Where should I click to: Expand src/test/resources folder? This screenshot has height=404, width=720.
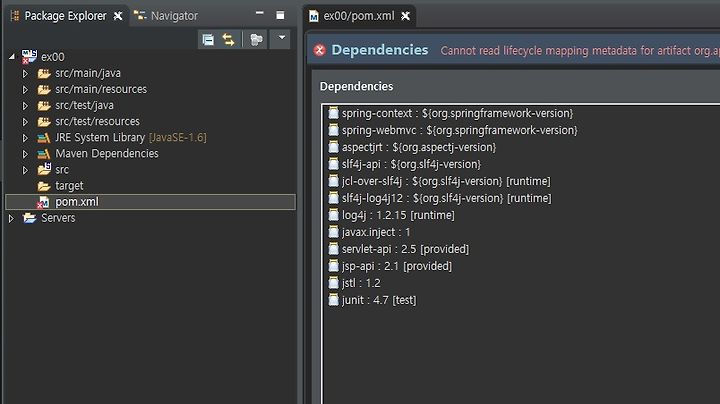pyautogui.click(x=25, y=122)
